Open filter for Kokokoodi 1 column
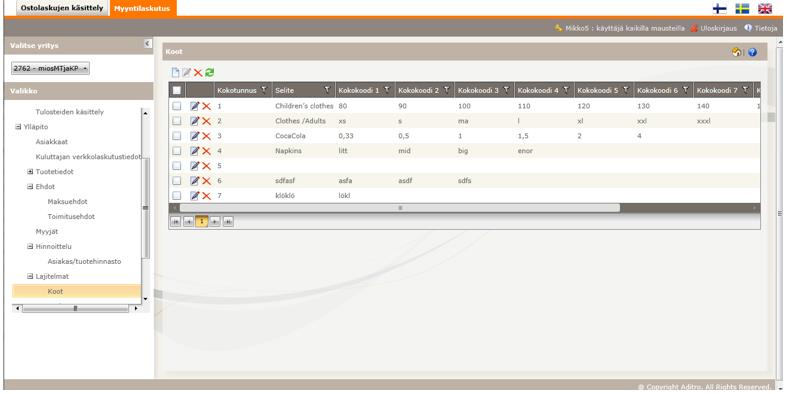 387,90
